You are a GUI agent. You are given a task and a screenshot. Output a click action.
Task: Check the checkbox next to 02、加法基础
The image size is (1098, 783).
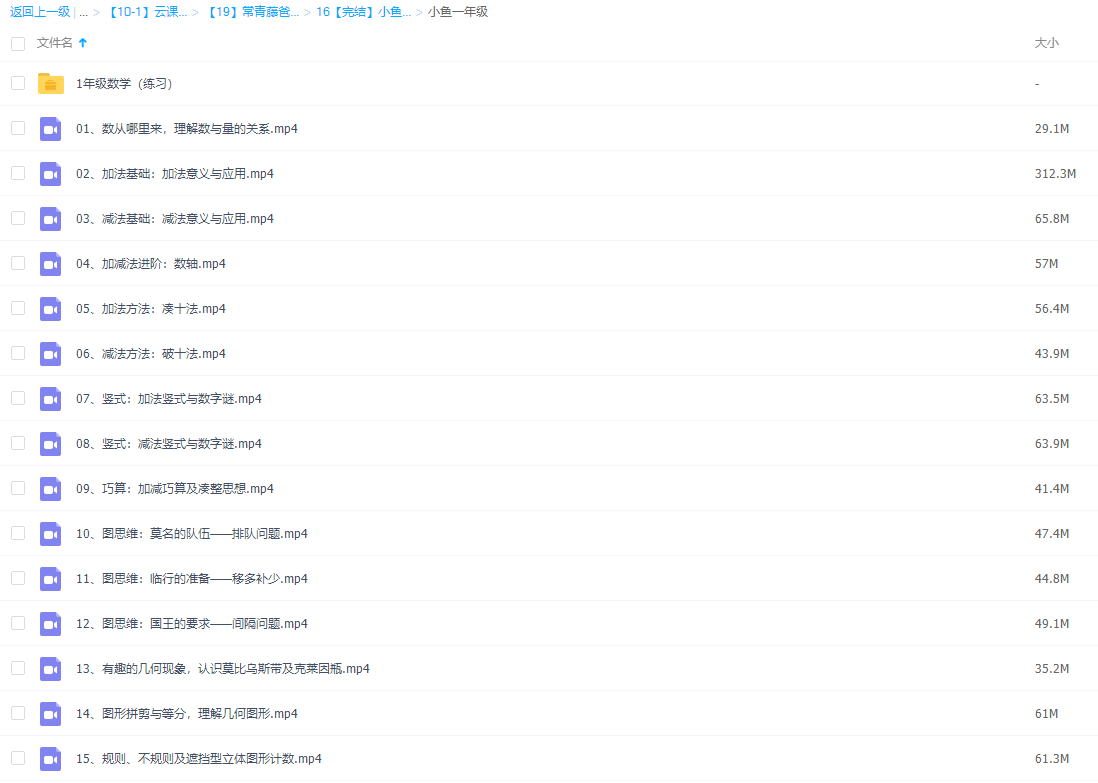click(x=17, y=173)
